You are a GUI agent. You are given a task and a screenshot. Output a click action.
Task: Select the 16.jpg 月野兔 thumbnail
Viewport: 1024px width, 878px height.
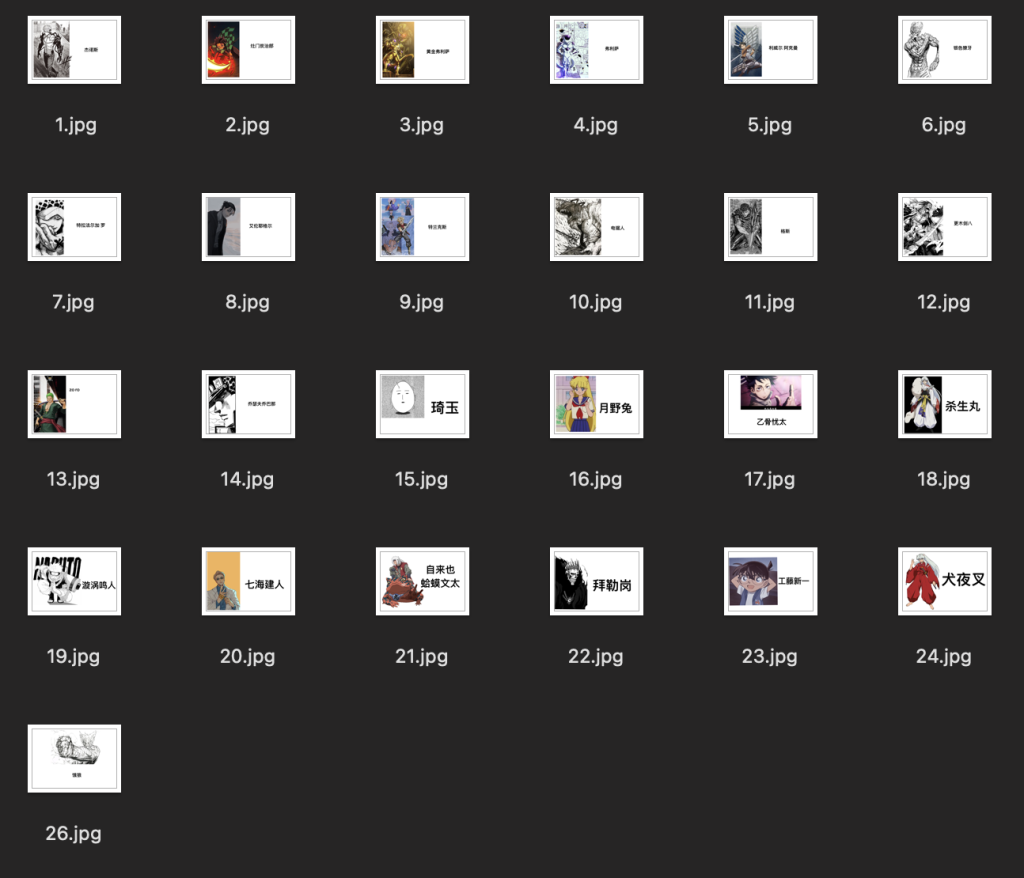click(x=596, y=404)
